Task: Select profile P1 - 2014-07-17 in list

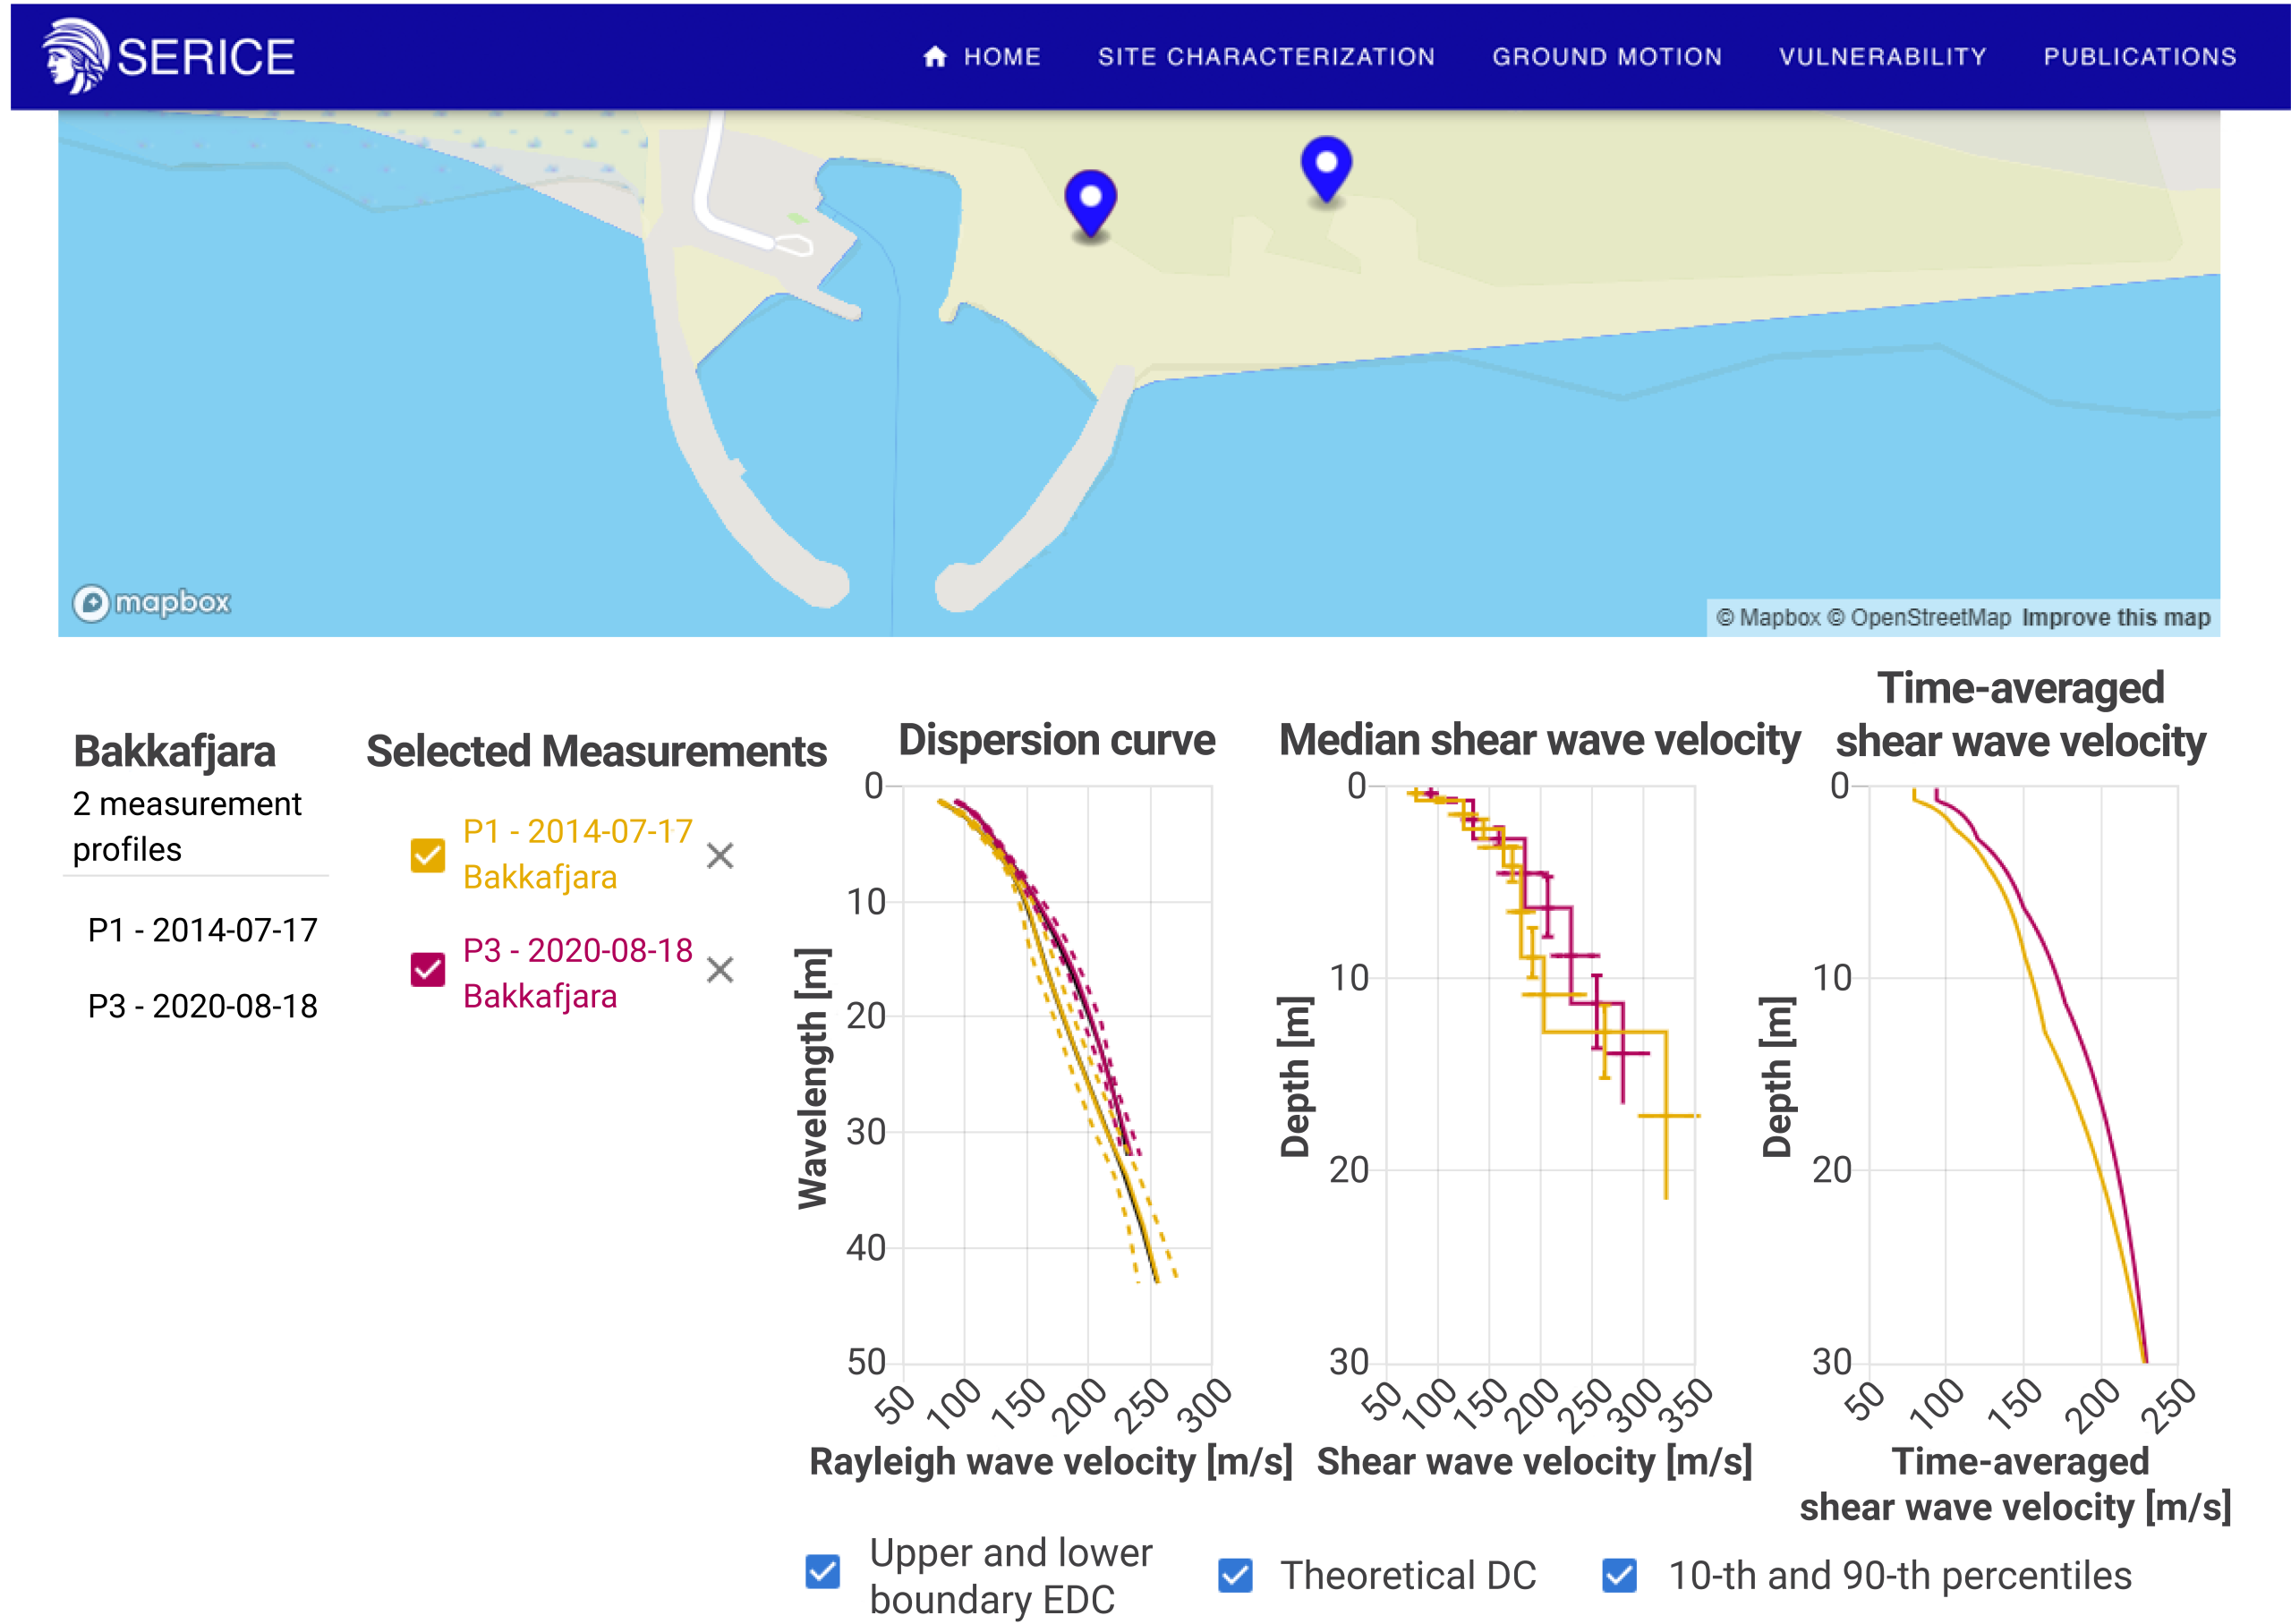Action: [x=202, y=930]
